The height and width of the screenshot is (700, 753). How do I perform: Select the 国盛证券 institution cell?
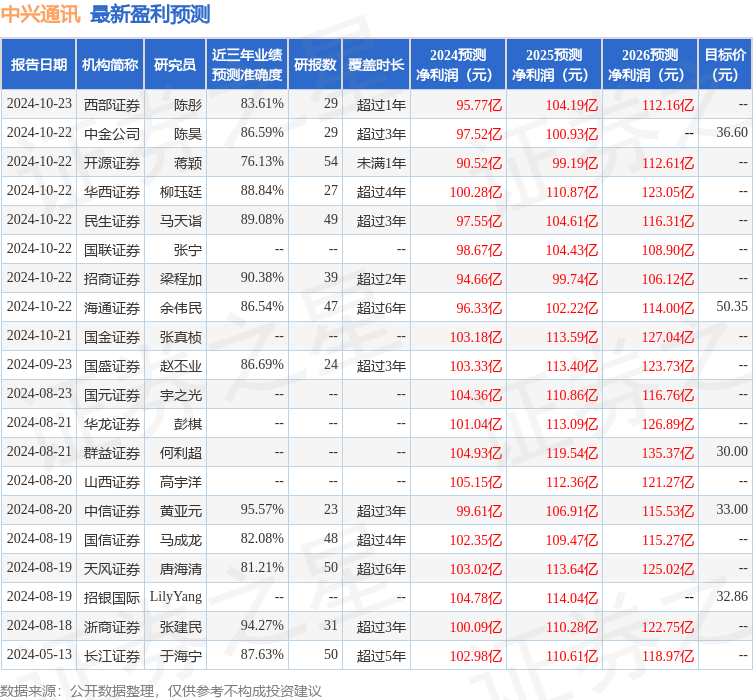tap(112, 366)
